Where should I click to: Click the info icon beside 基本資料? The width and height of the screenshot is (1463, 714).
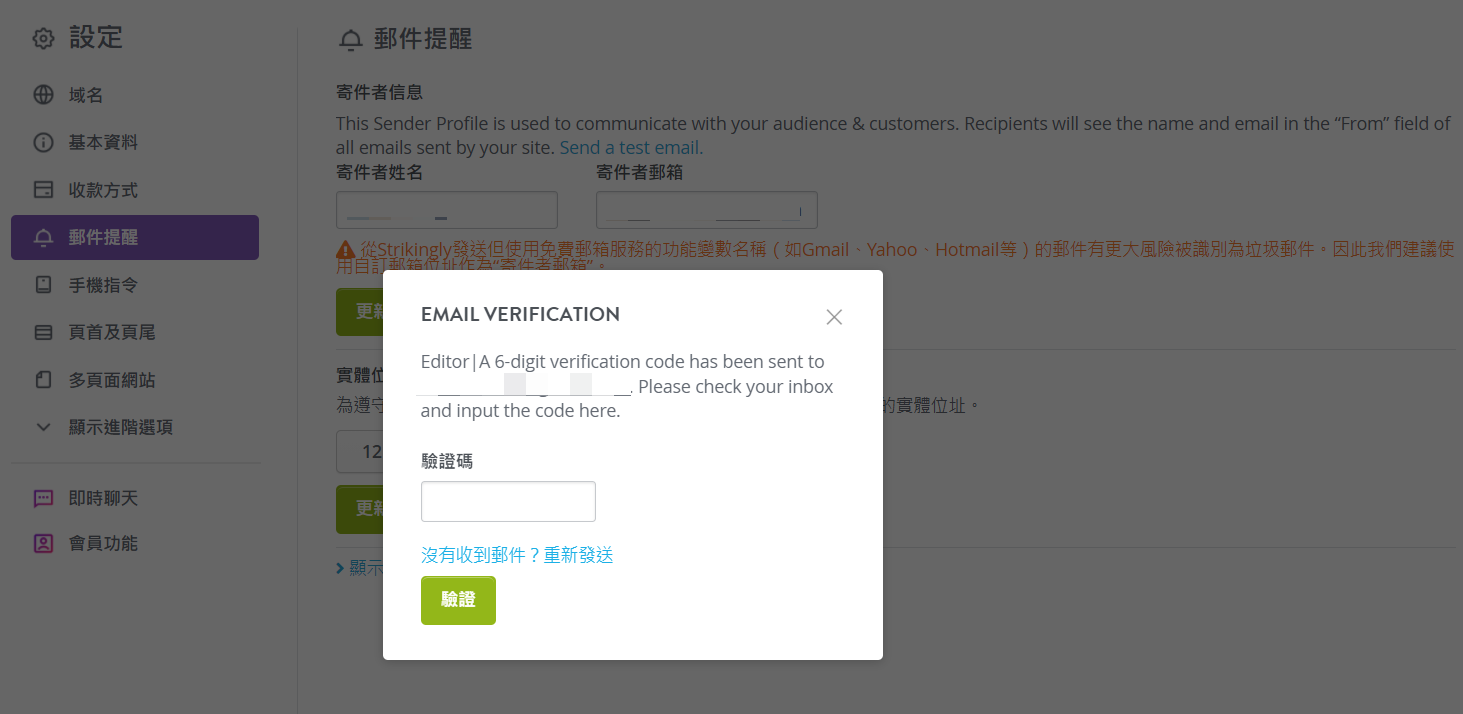coord(43,142)
